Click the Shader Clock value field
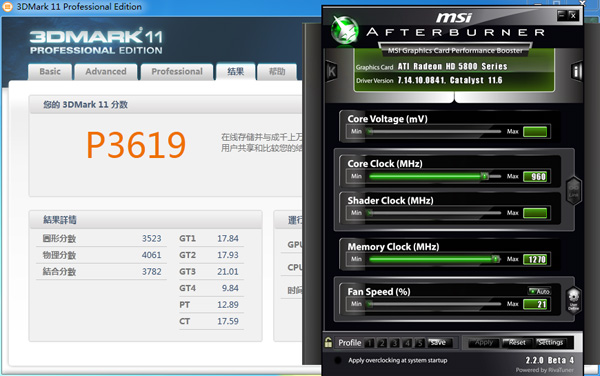 (535, 213)
